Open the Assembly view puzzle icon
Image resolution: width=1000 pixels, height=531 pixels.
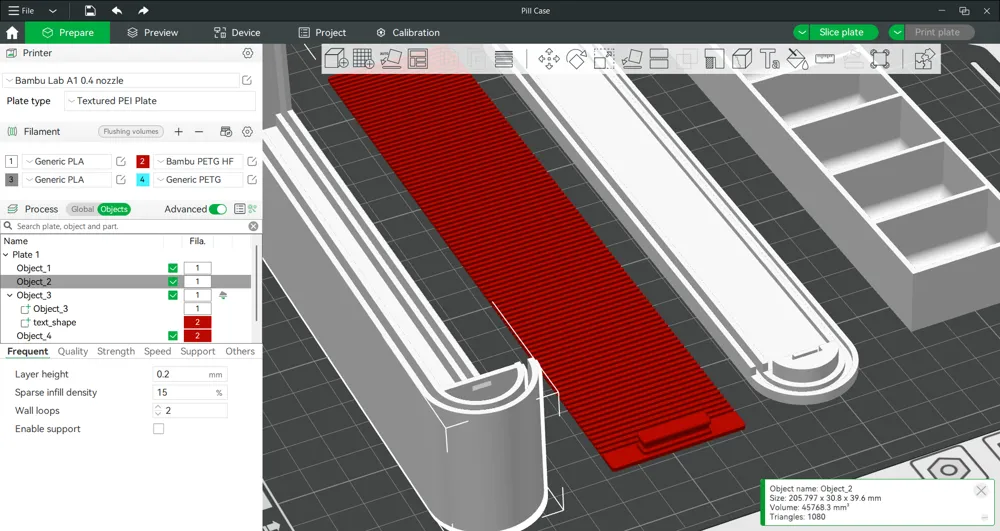924,59
